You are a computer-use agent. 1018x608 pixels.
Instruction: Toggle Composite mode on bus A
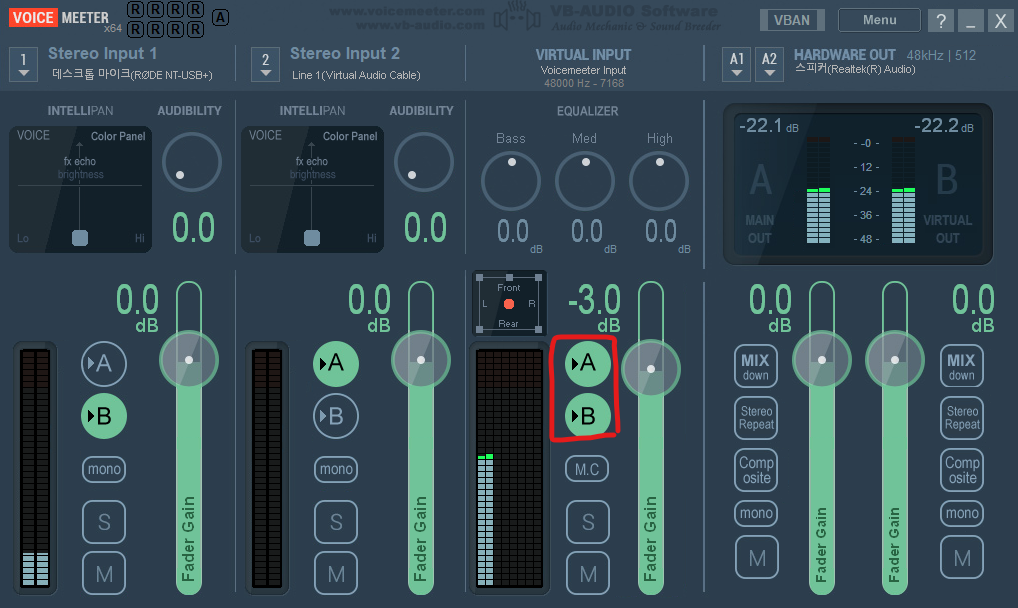(756, 470)
